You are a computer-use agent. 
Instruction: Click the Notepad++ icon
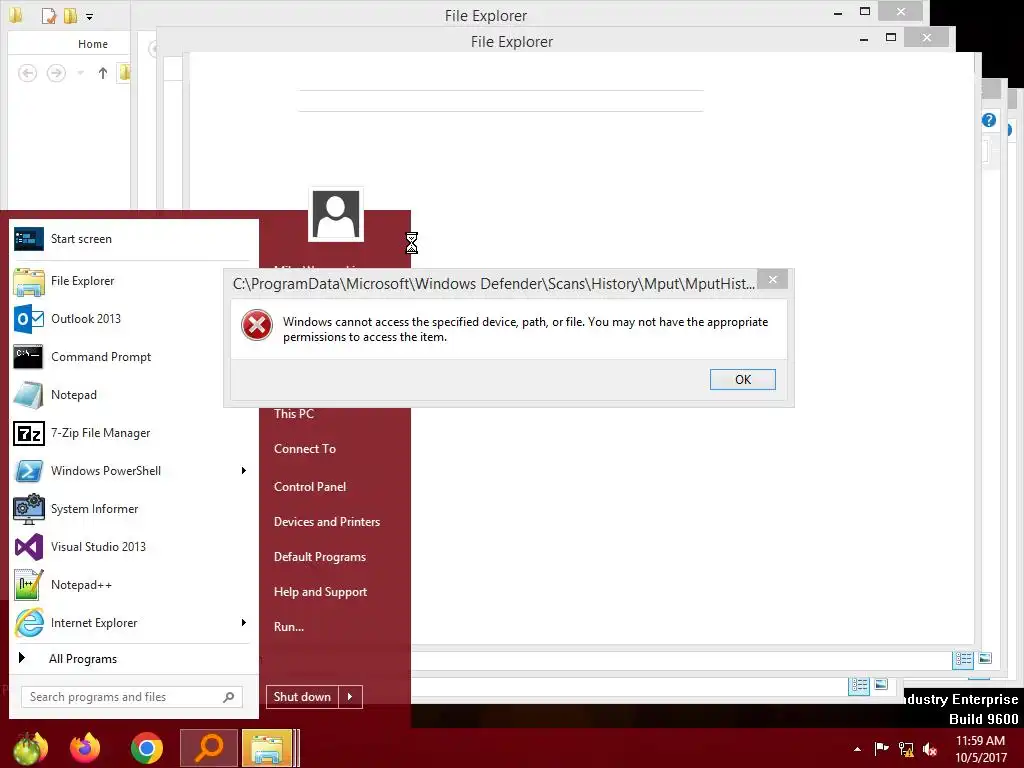(29, 585)
